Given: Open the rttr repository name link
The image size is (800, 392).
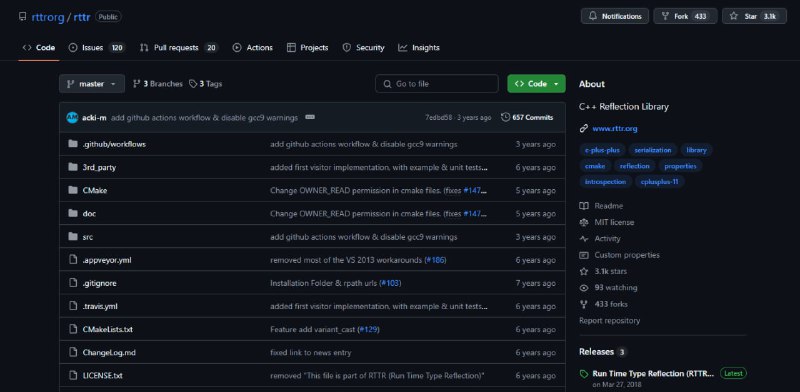Looking at the screenshot, I should (x=82, y=17).
